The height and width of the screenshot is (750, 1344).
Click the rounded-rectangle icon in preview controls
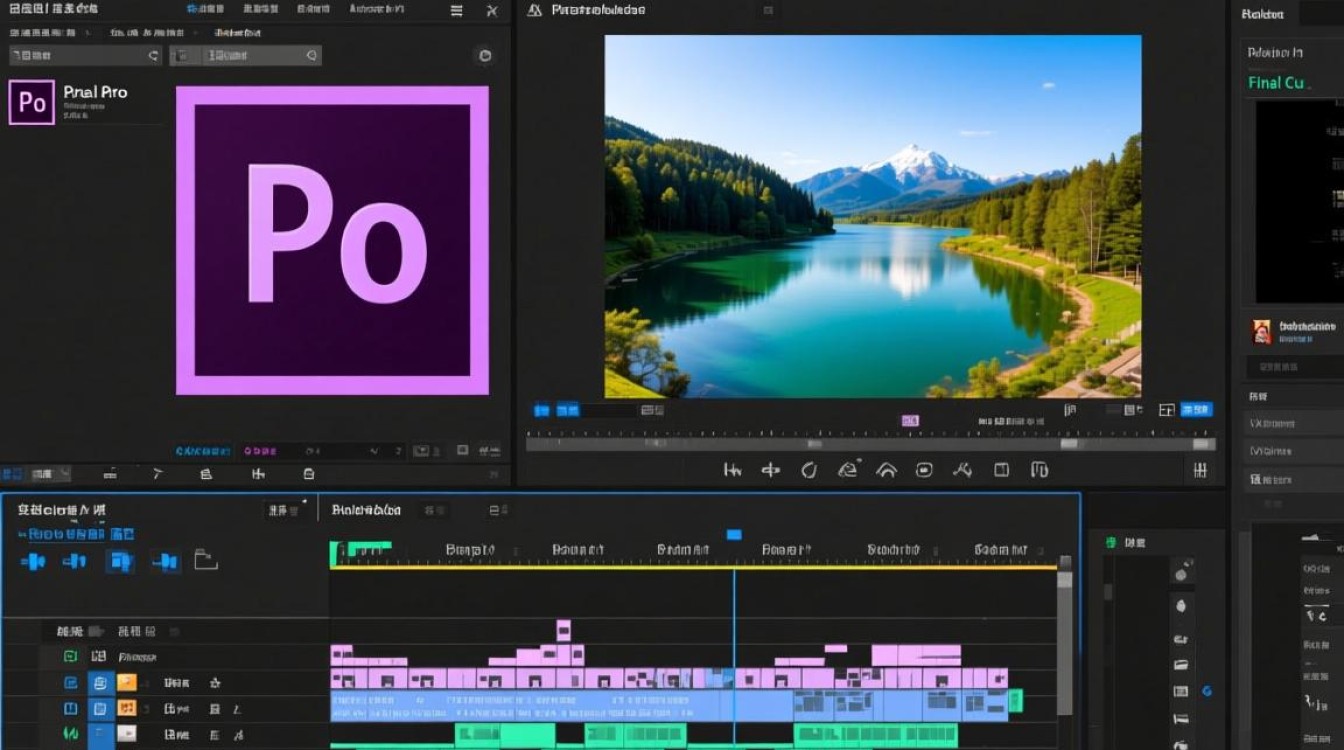tap(924, 469)
